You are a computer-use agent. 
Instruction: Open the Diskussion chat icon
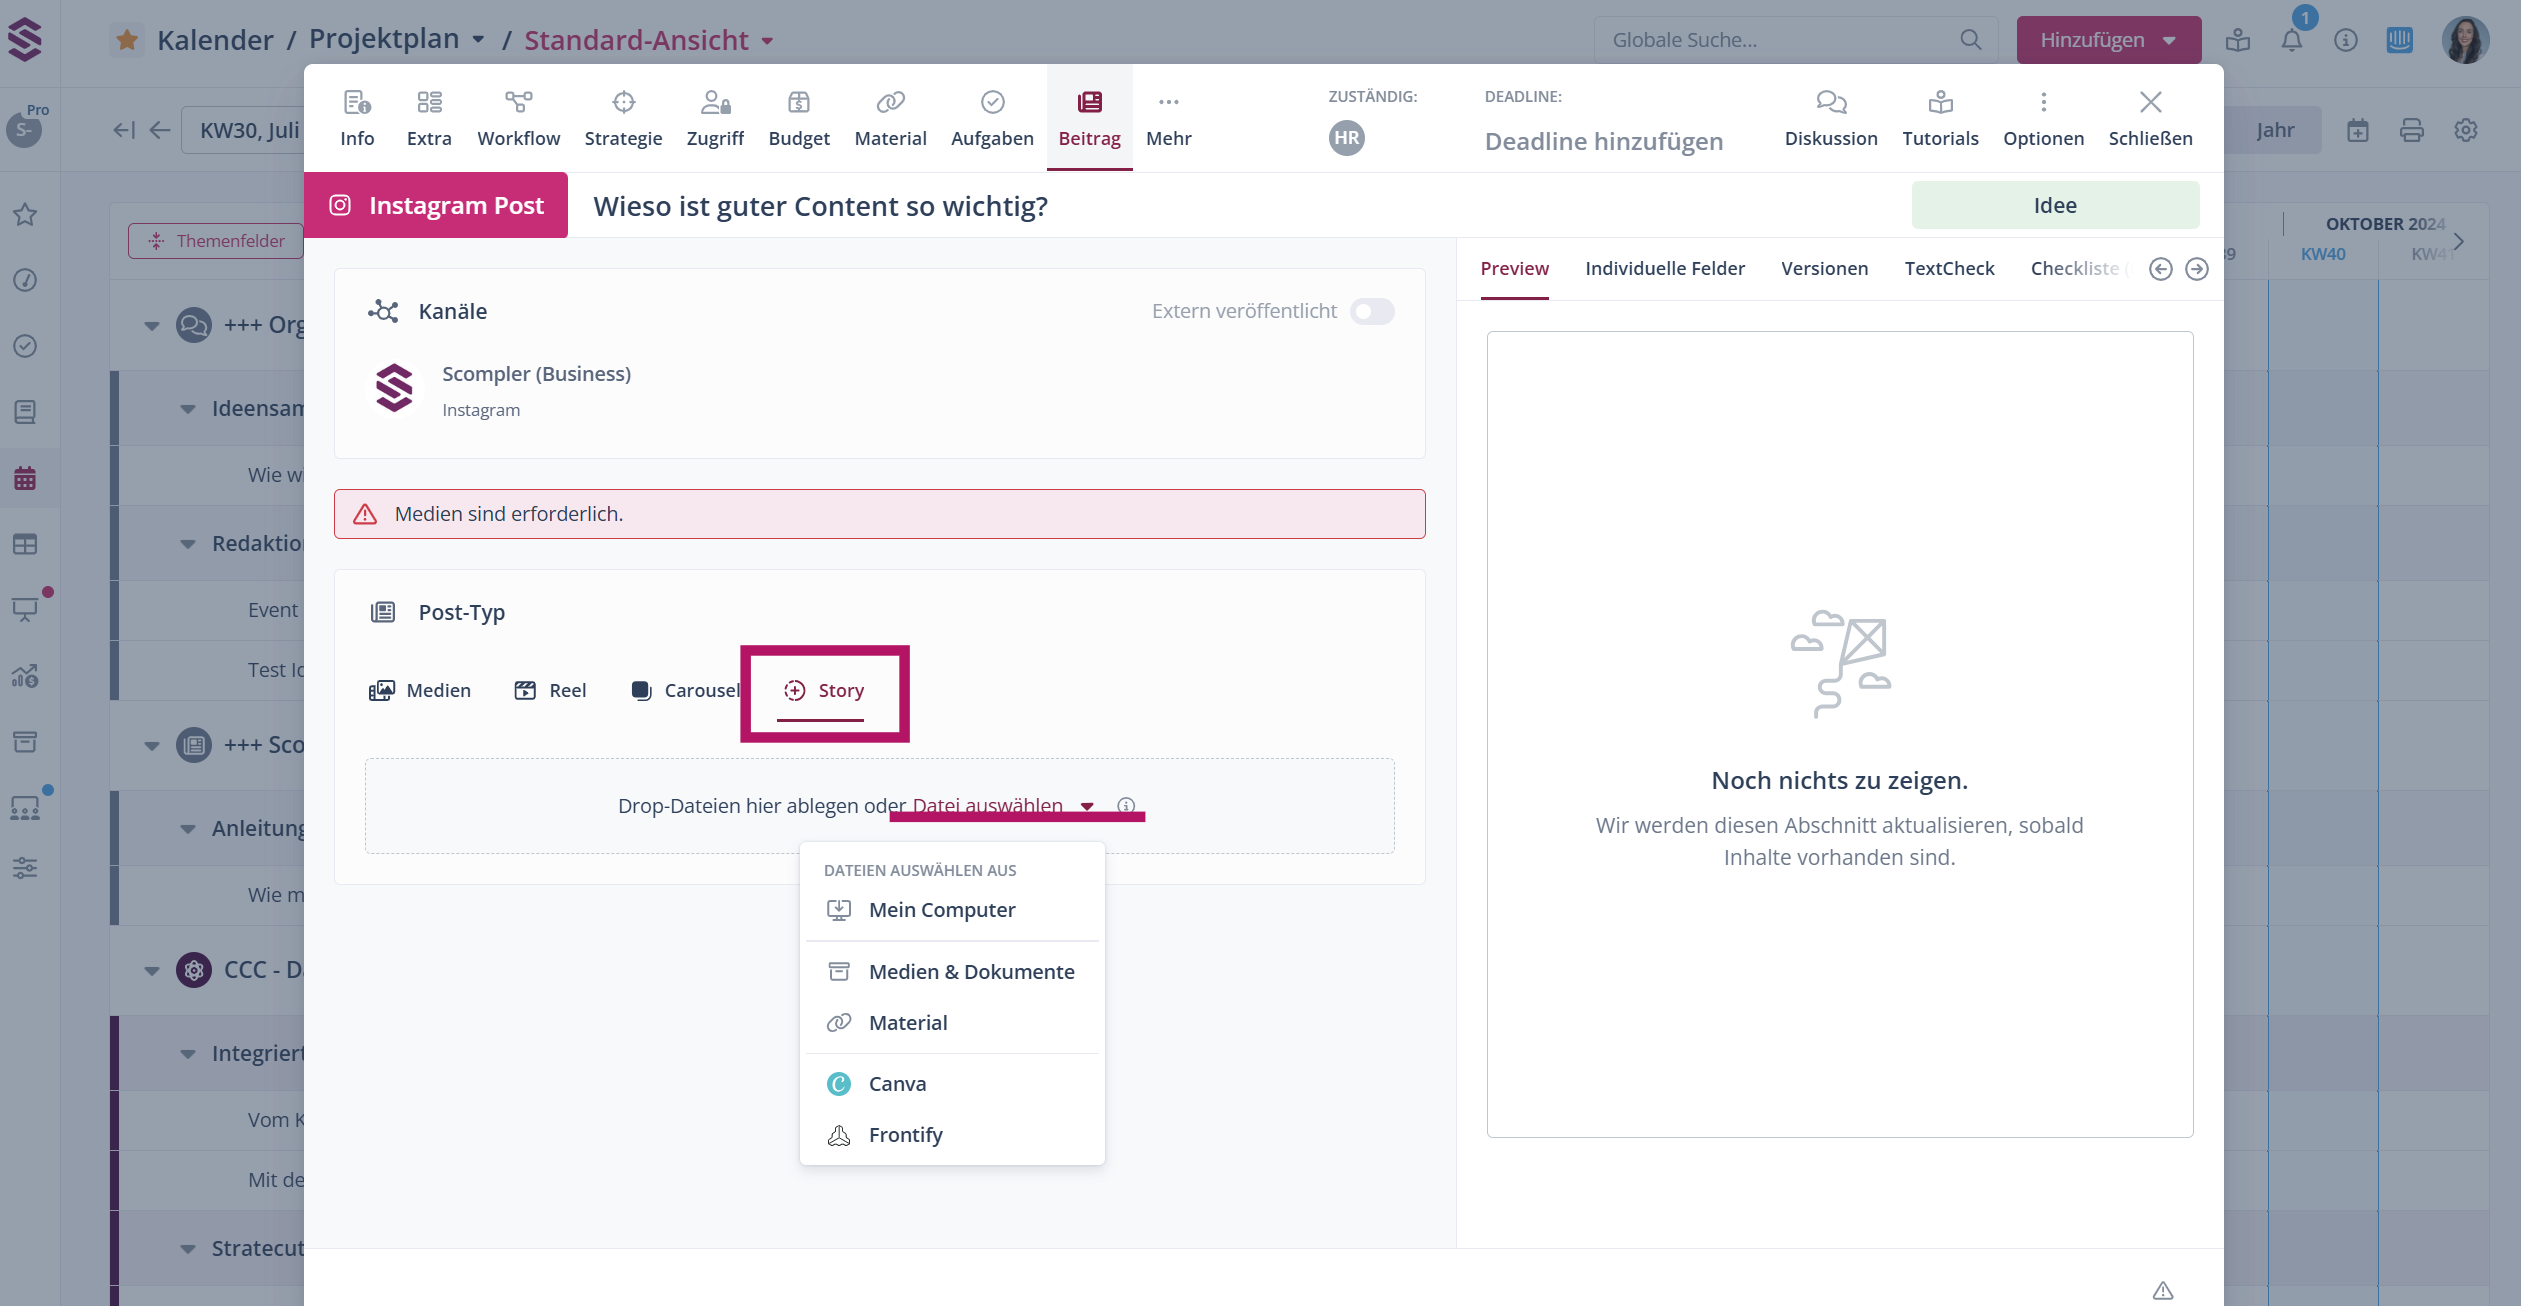tap(1830, 102)
